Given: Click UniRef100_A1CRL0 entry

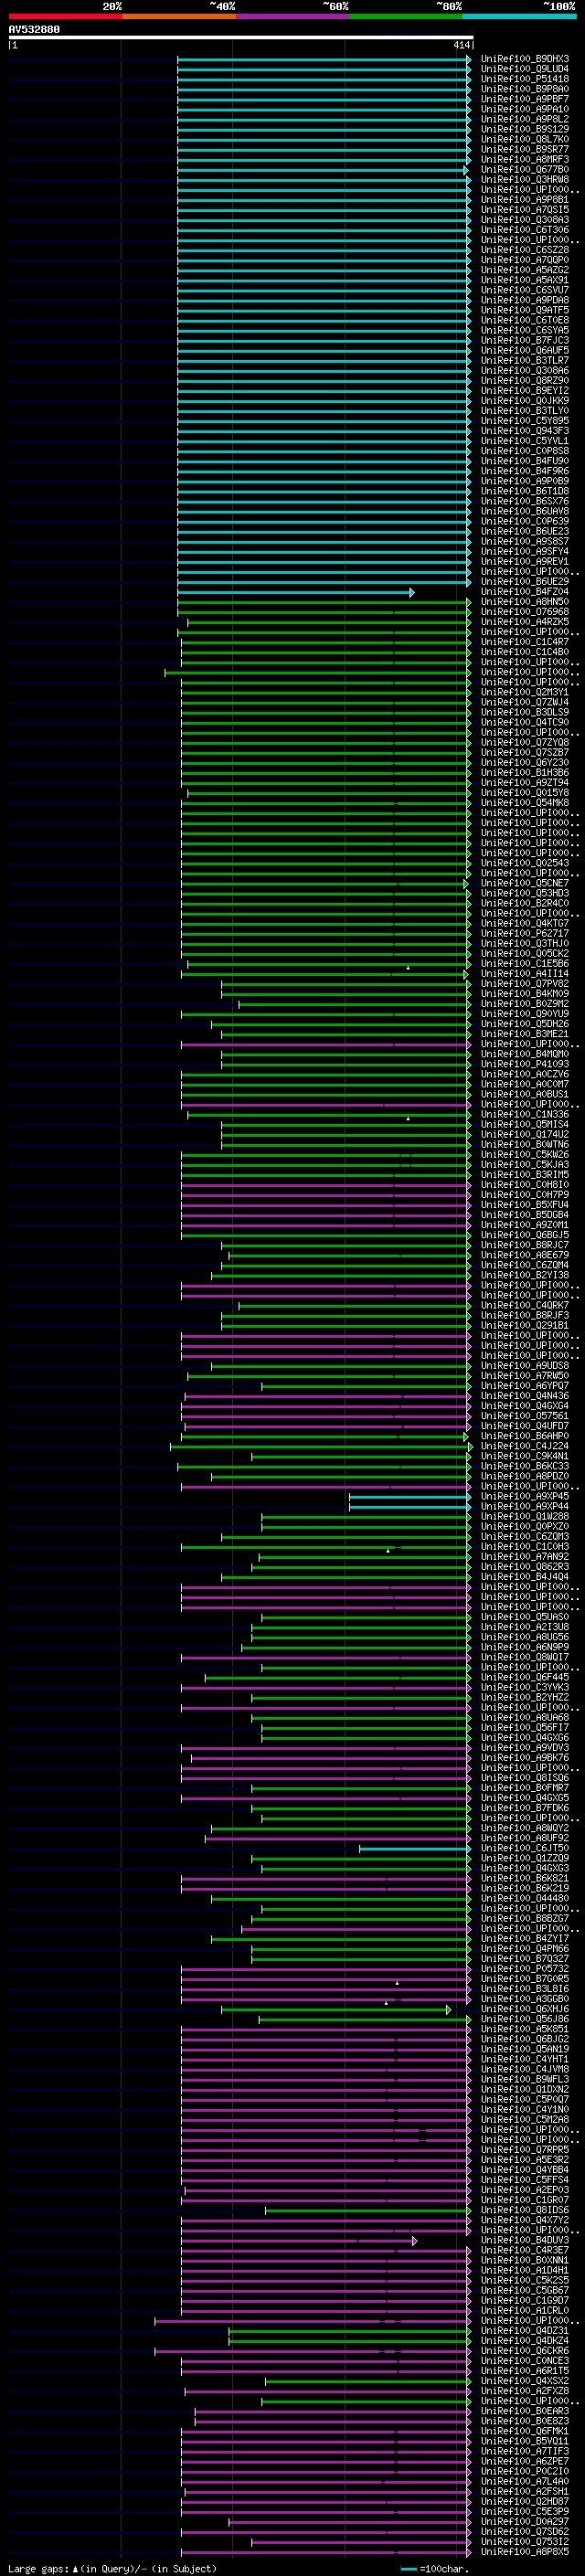Looking at the screenshot, I should 525,2310.
